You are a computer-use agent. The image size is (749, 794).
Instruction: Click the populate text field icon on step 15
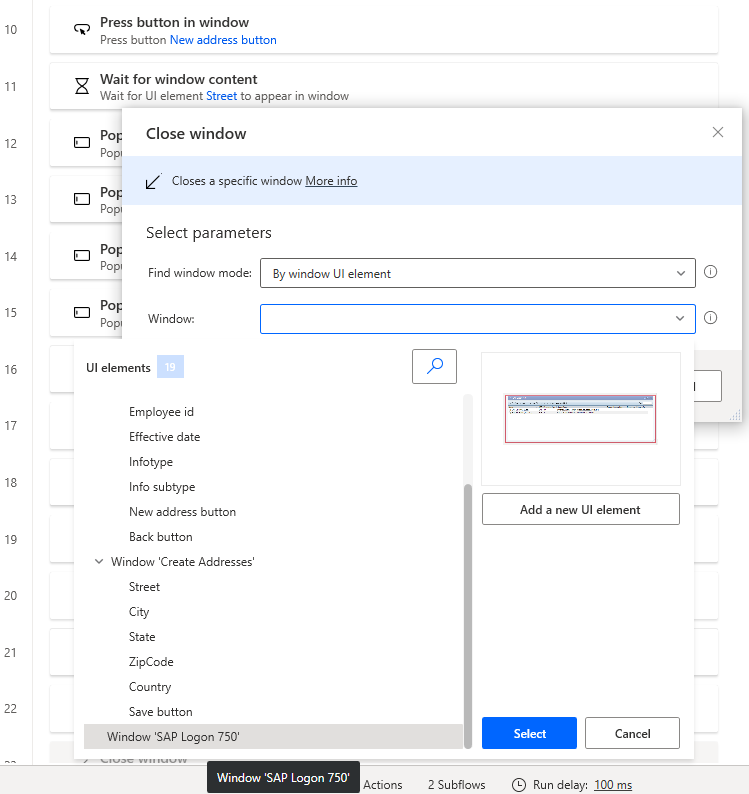[x=82, y=312]
